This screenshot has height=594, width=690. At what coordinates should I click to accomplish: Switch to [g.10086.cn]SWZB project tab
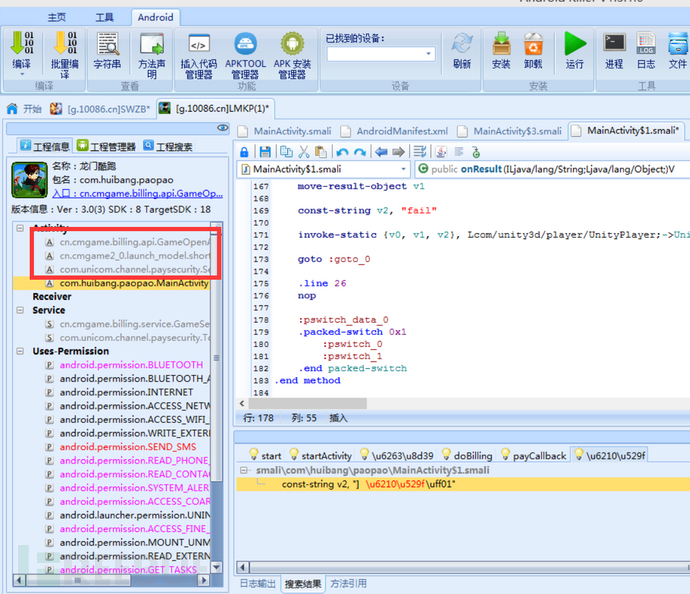100,109
